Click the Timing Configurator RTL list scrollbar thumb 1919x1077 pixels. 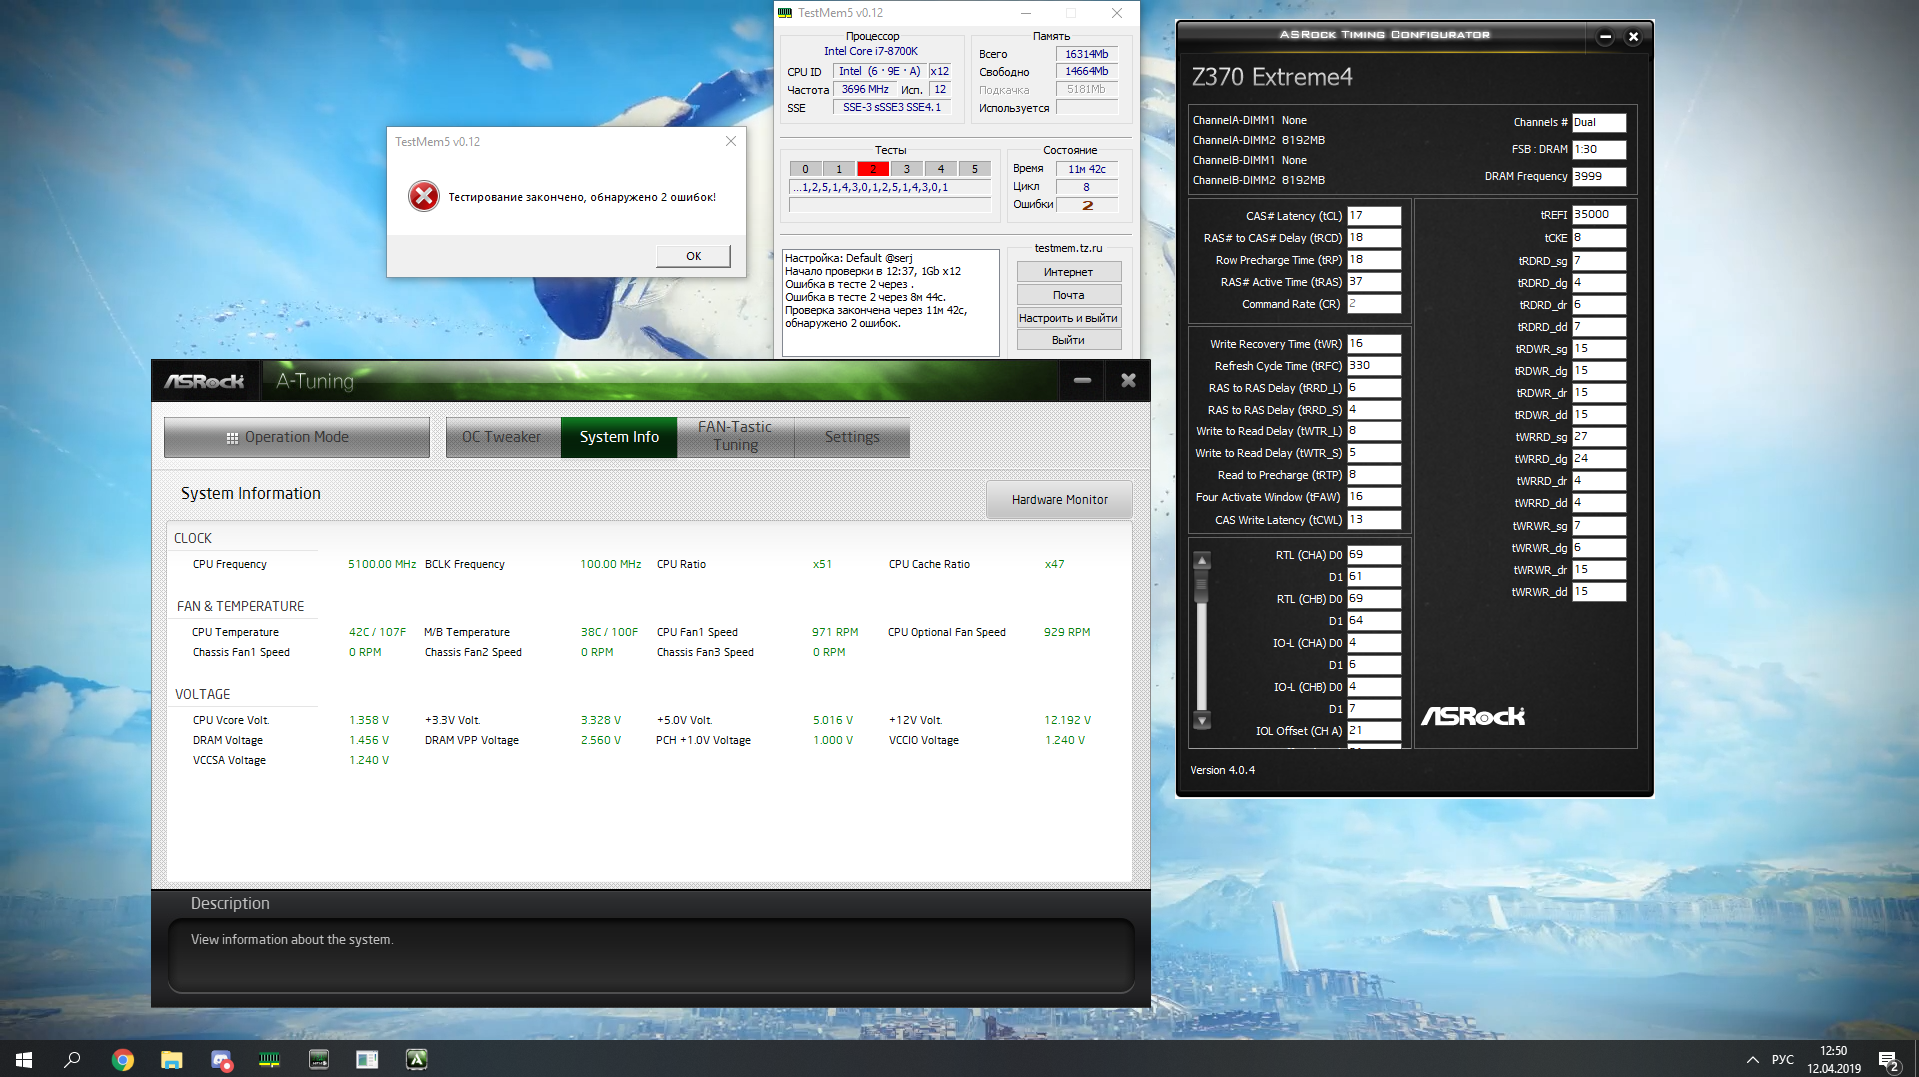(1202, 586)
